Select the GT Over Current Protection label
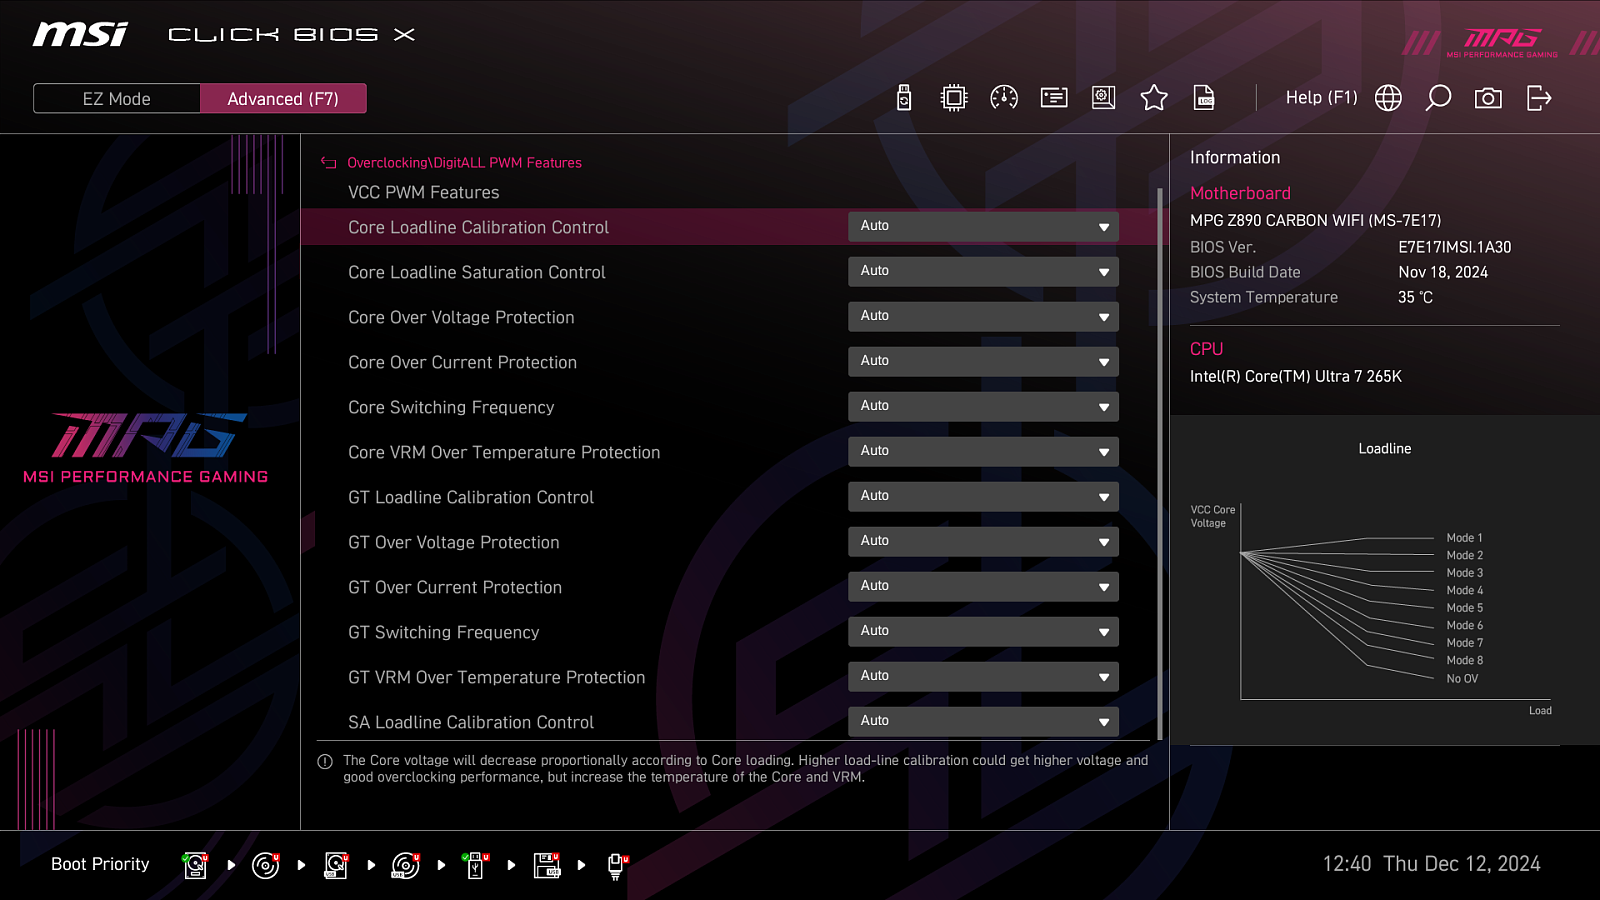 click(x=455, y=588)
